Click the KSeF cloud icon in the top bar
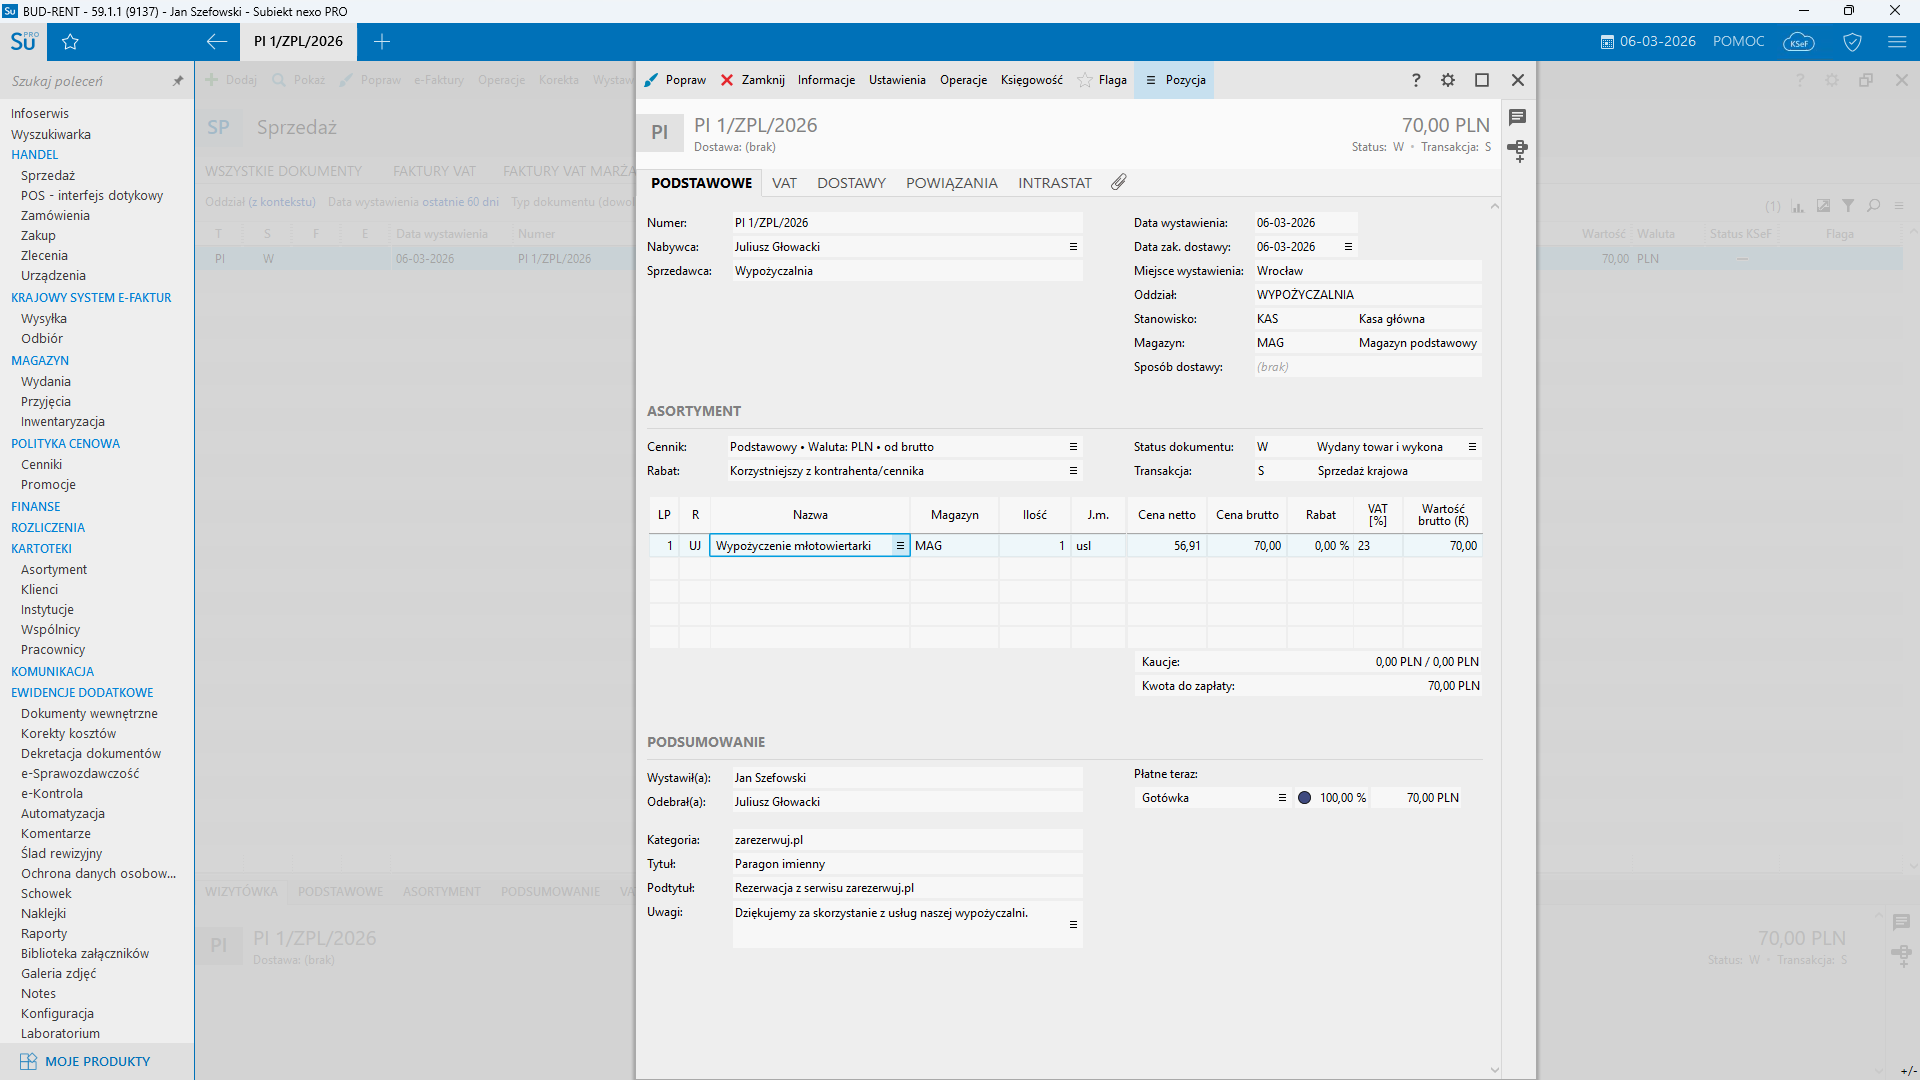The width and height of the screenshot is (1920, 1080). [1799, 42]
